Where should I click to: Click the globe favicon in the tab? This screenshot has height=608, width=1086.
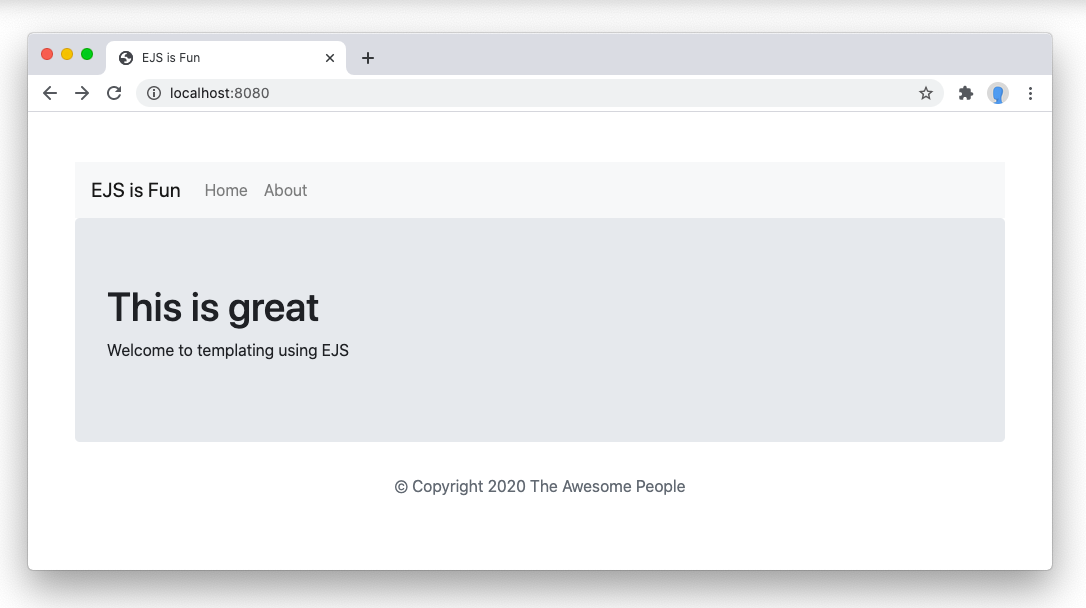click(126, 58)
